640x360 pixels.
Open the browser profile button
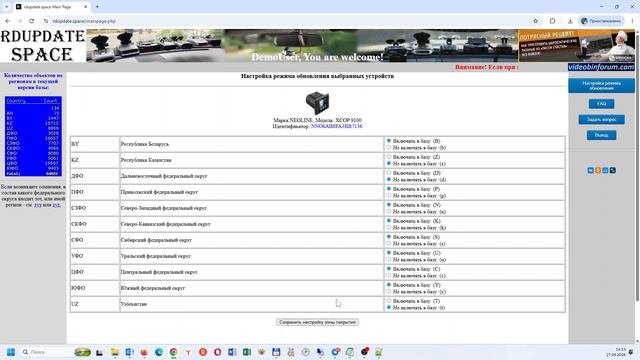[x=601, y=21]
